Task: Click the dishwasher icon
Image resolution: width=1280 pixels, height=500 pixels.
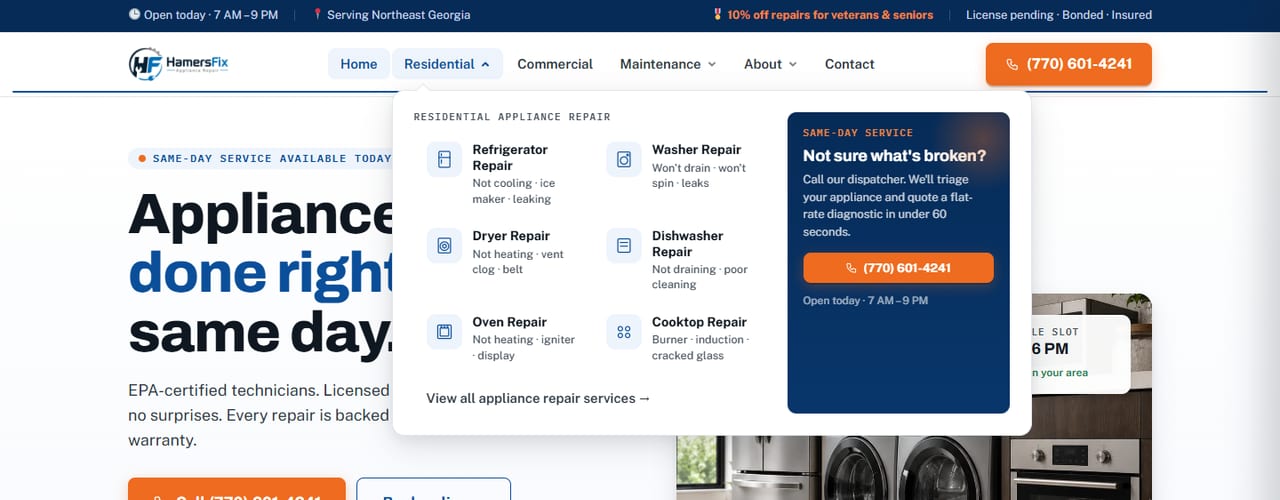Action: coord(624,245)
